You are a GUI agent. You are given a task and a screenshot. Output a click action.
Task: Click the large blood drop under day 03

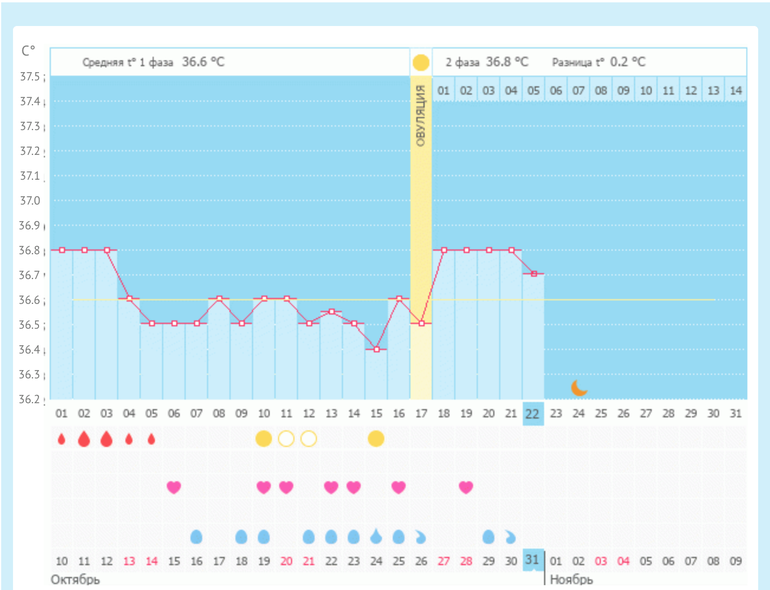click(x=107, y=438)
